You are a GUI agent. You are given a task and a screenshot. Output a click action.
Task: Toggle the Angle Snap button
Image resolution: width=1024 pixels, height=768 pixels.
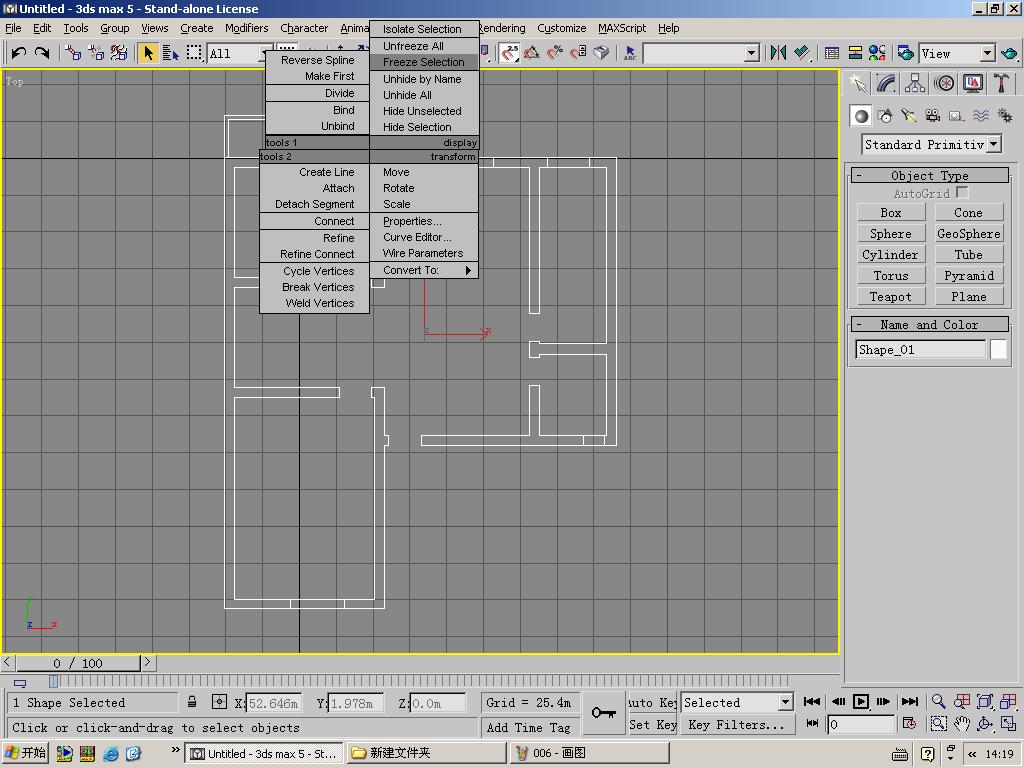coord(532,53)
